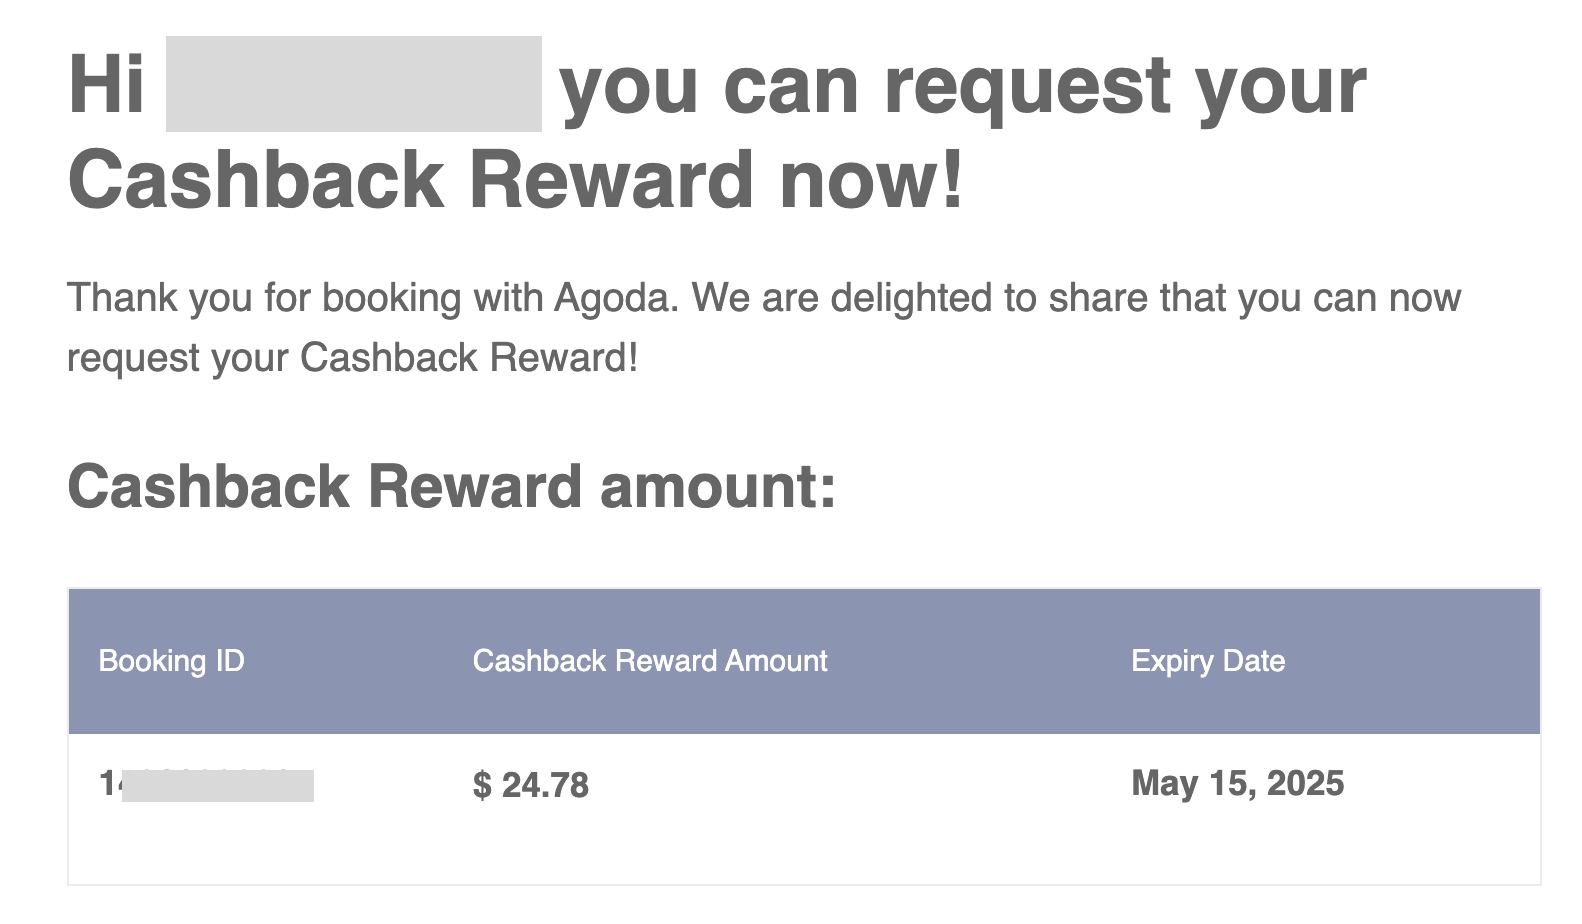Click the 'May 15, 2025' expiry cell

click(x=1238, y=783)
